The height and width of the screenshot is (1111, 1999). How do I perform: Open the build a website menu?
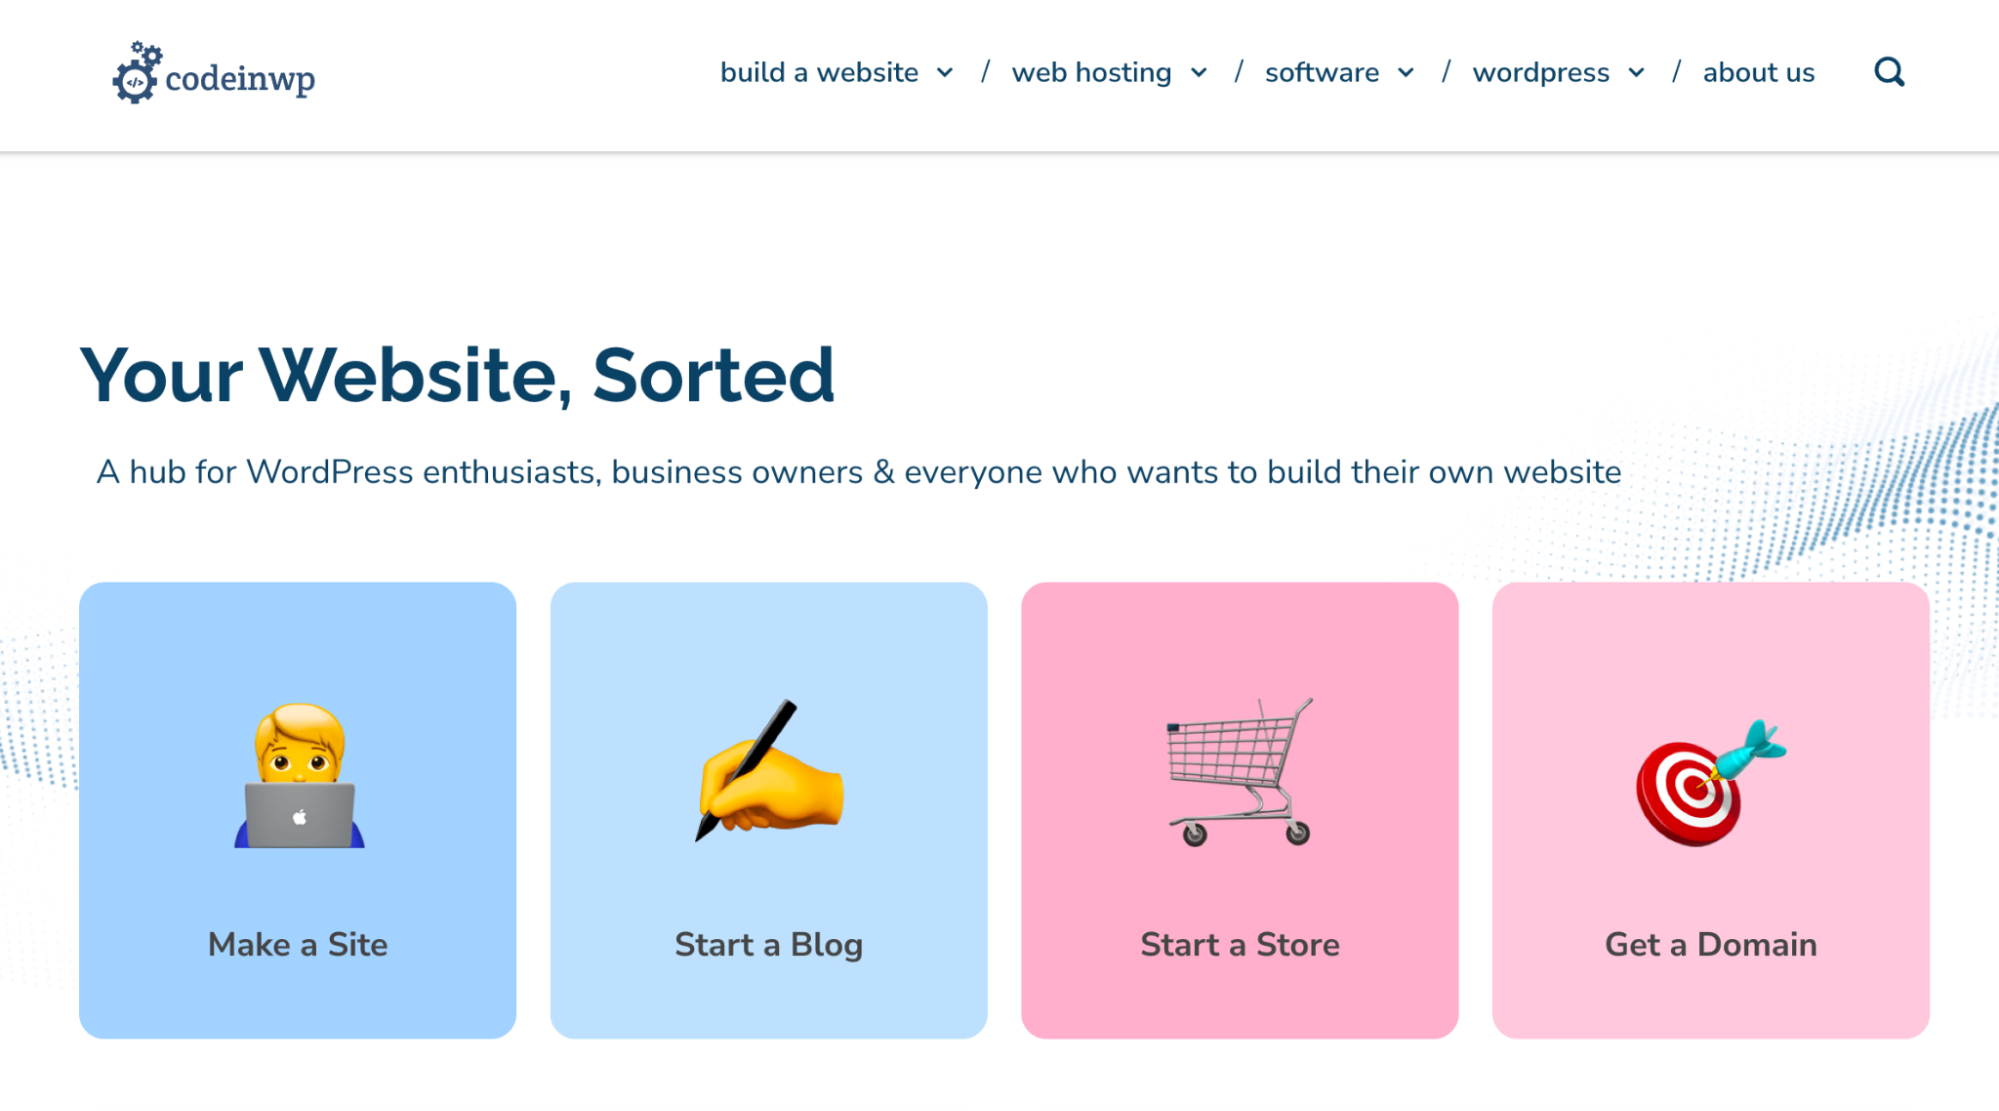(819, 73)
